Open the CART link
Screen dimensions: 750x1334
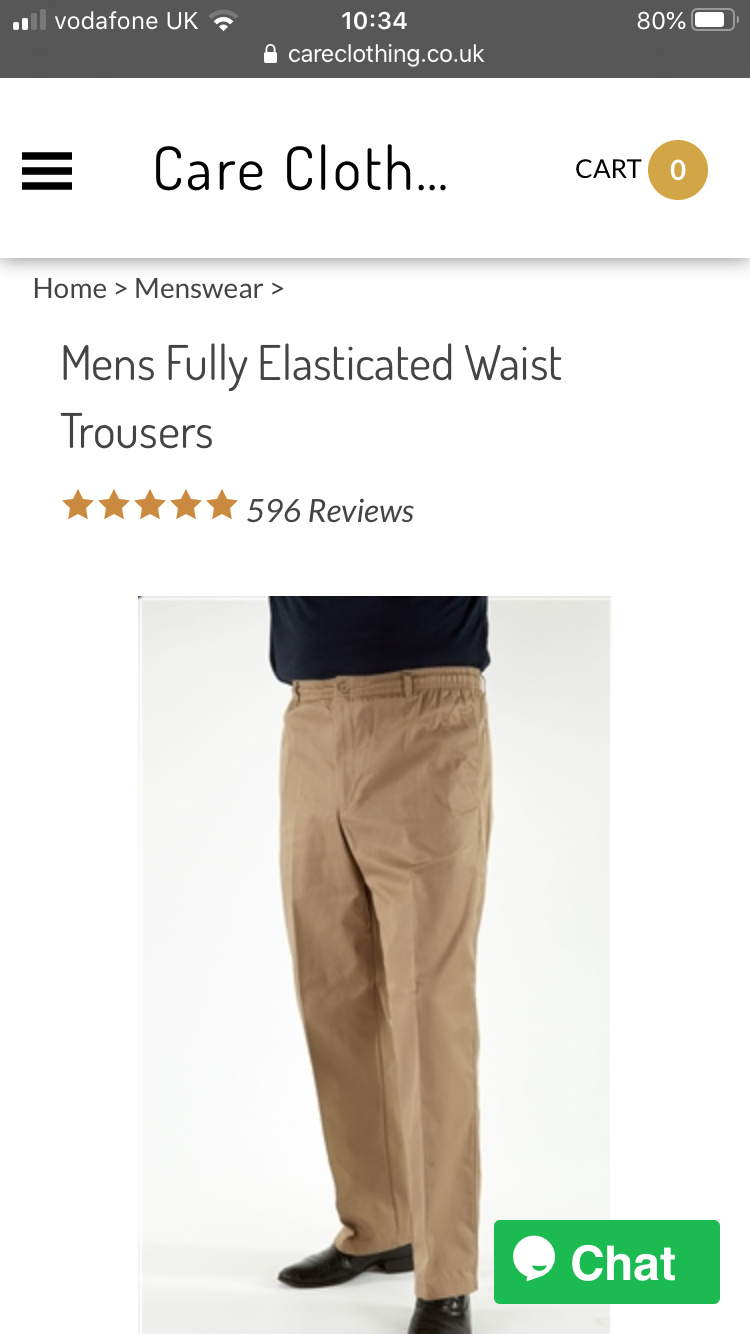coord(608,170)
